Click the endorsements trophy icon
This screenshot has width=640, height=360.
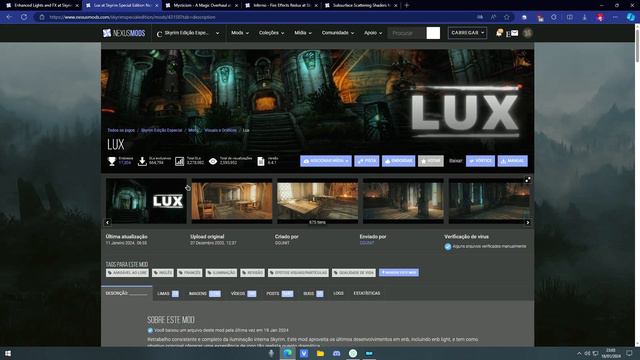(x=111, y=161)
